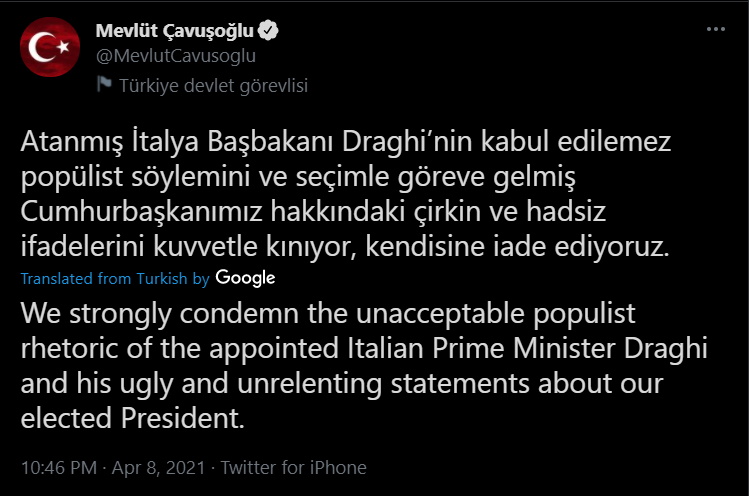Open Mevlüt Çavuşoğlu's profile via display name

175,31
